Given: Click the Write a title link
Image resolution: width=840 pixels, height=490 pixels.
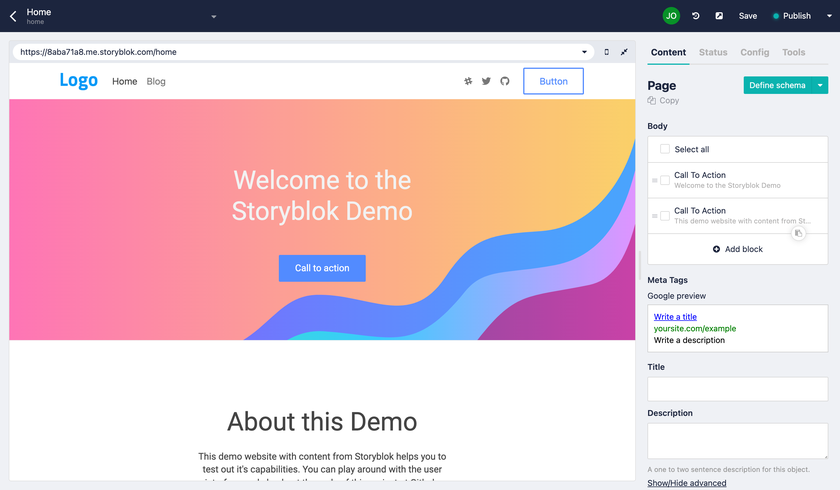Looking at the screenshot, I should tap(675, 317).
